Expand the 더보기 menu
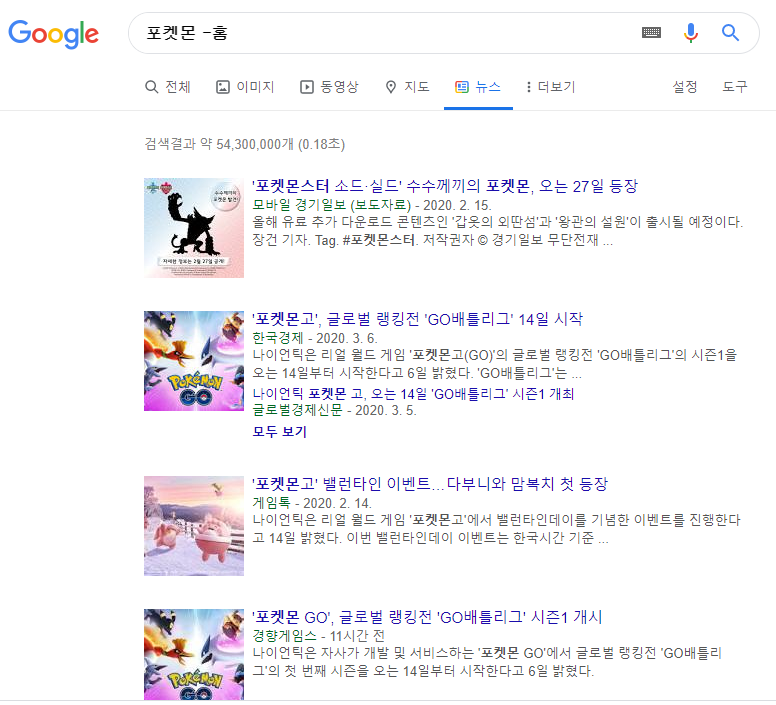The width and height of the screenshot is (776, 705). [x=550, y=87]
